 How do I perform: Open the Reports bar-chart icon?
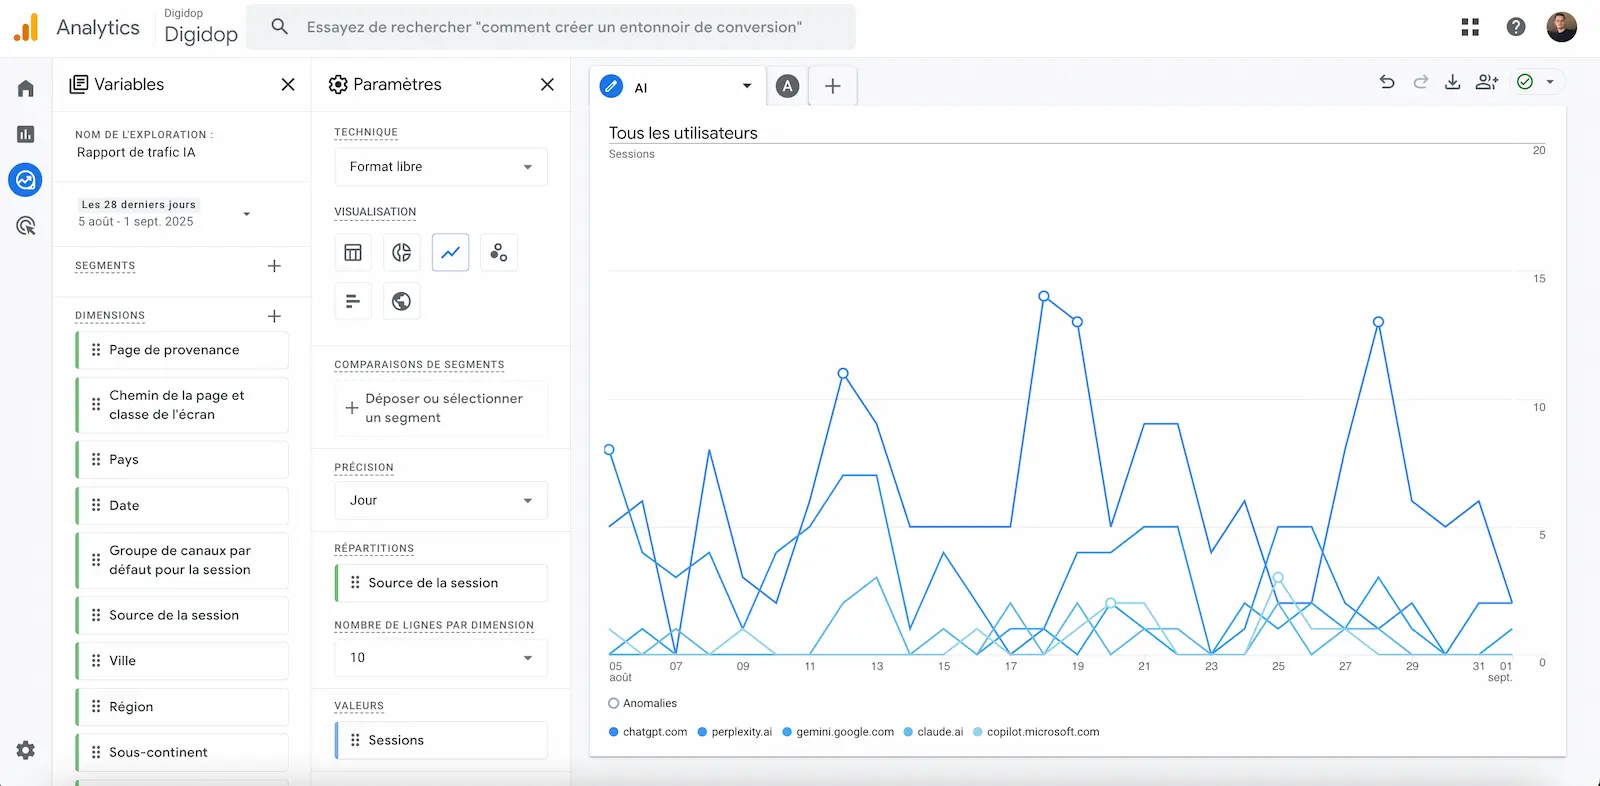tap(26, 134)
